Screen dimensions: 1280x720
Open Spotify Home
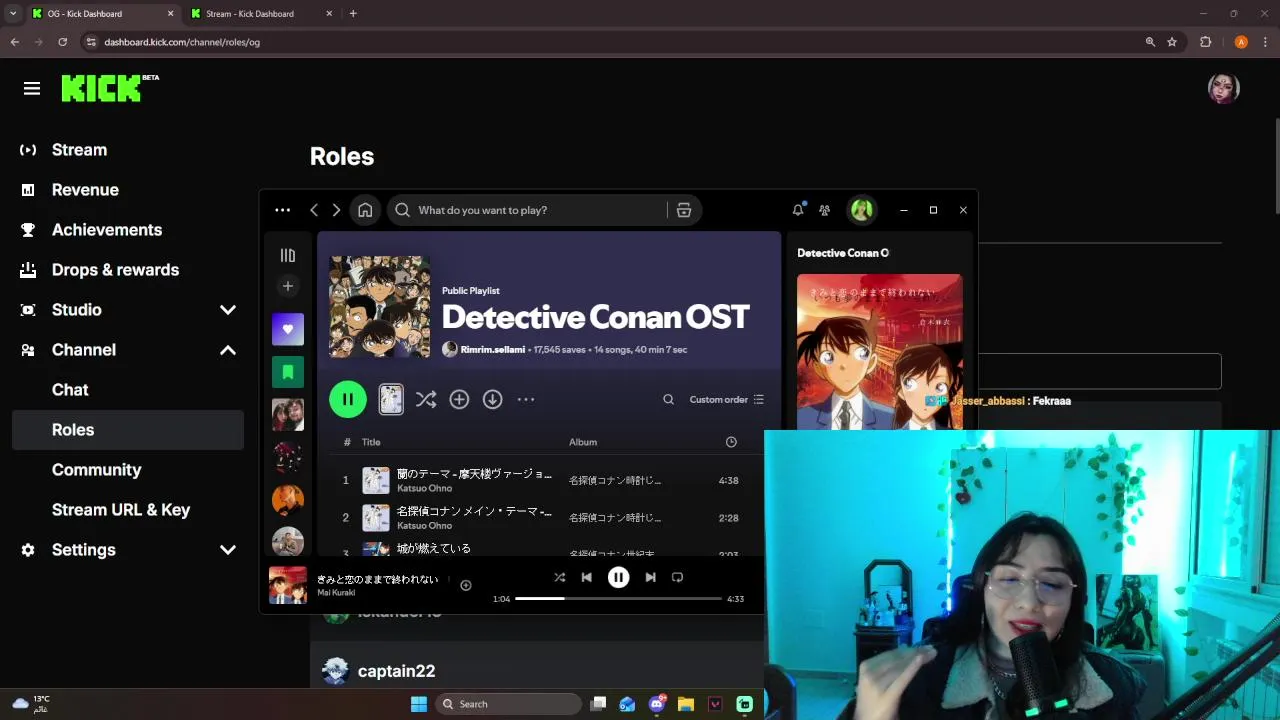pos(365,210)
